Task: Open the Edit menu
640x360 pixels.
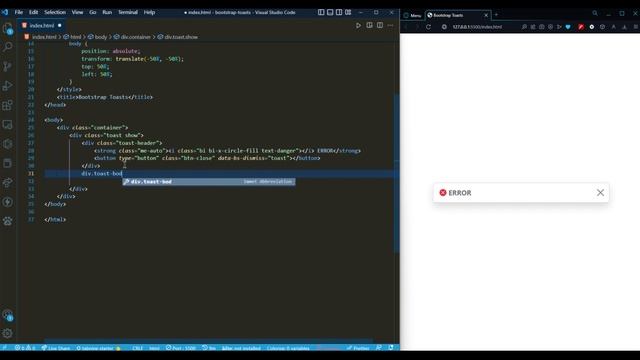Action: 33,12
